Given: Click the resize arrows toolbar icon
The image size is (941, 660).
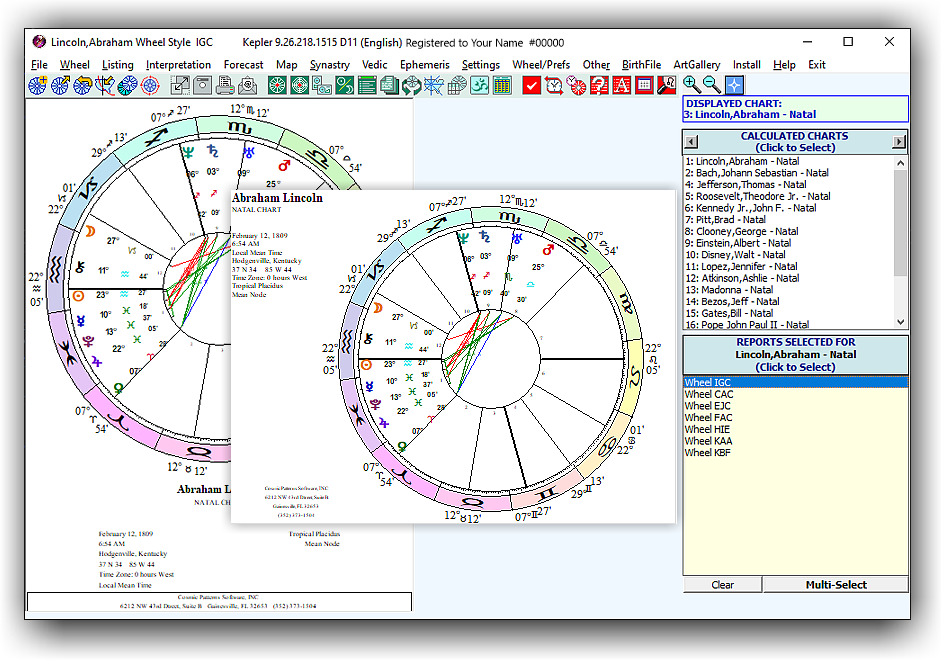Looking at the screenshot, I should coord(179,86).
